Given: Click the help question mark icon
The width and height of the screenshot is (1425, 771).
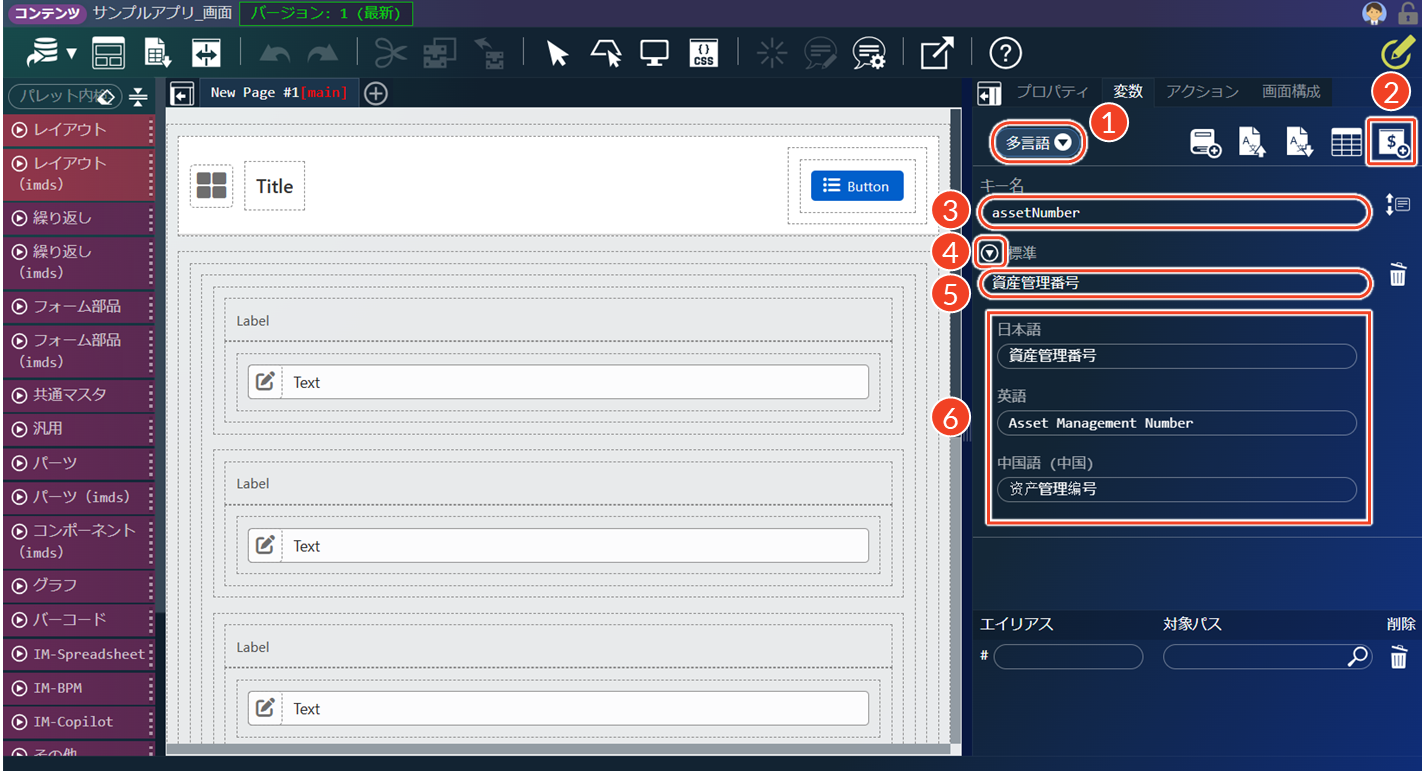Looking at the screenshot, I should click(1005, 54).
